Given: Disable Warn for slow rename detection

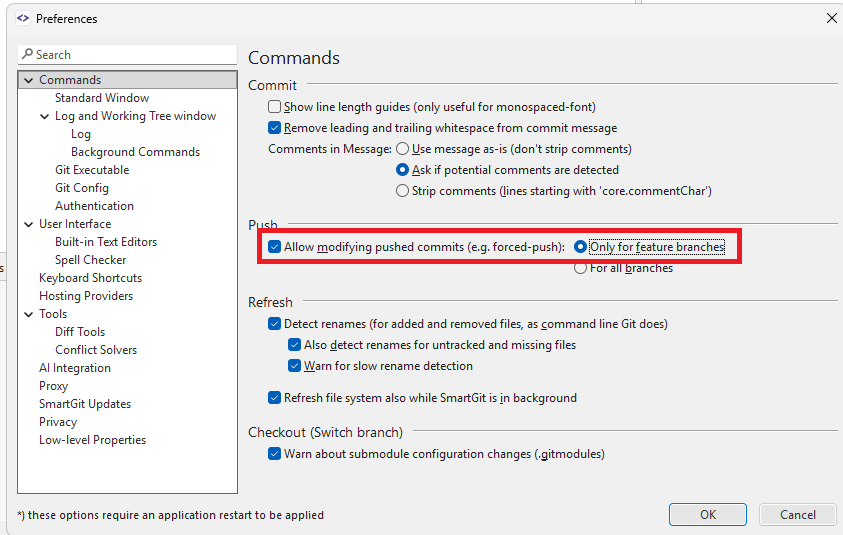Looking at the screenshot, I should point(295,366).
